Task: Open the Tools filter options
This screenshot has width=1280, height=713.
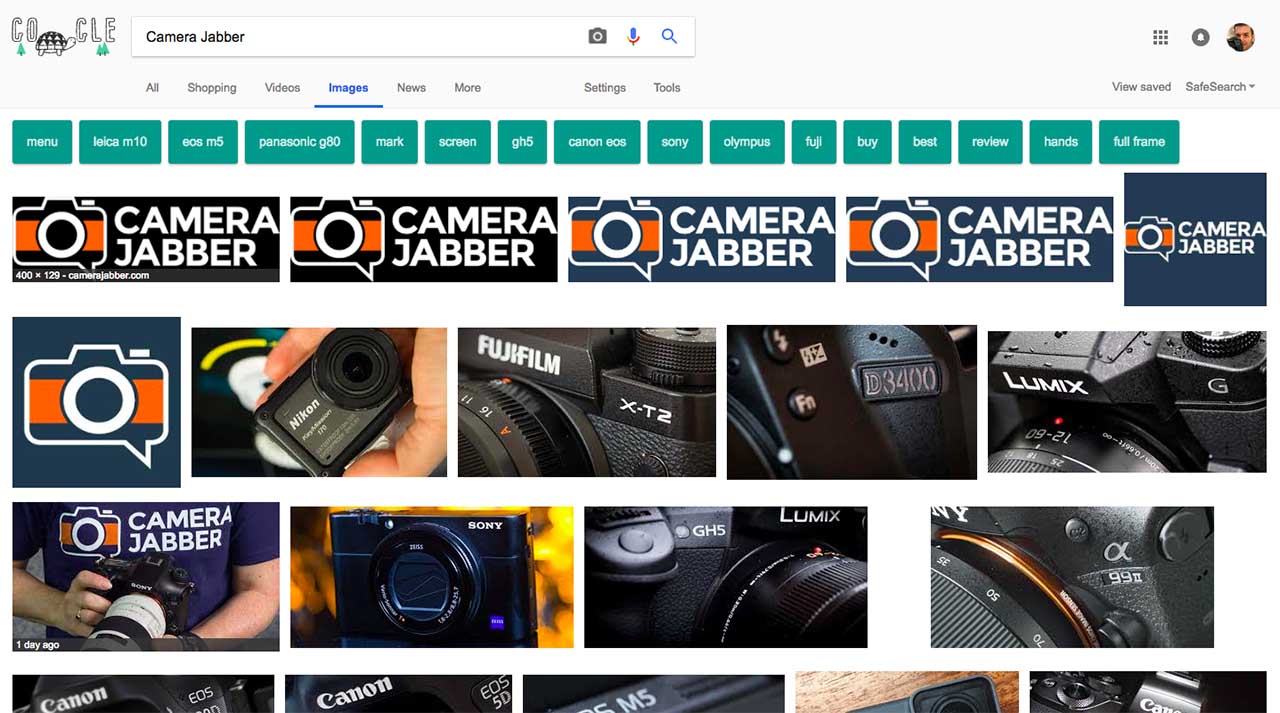Action: click(667, 88)
